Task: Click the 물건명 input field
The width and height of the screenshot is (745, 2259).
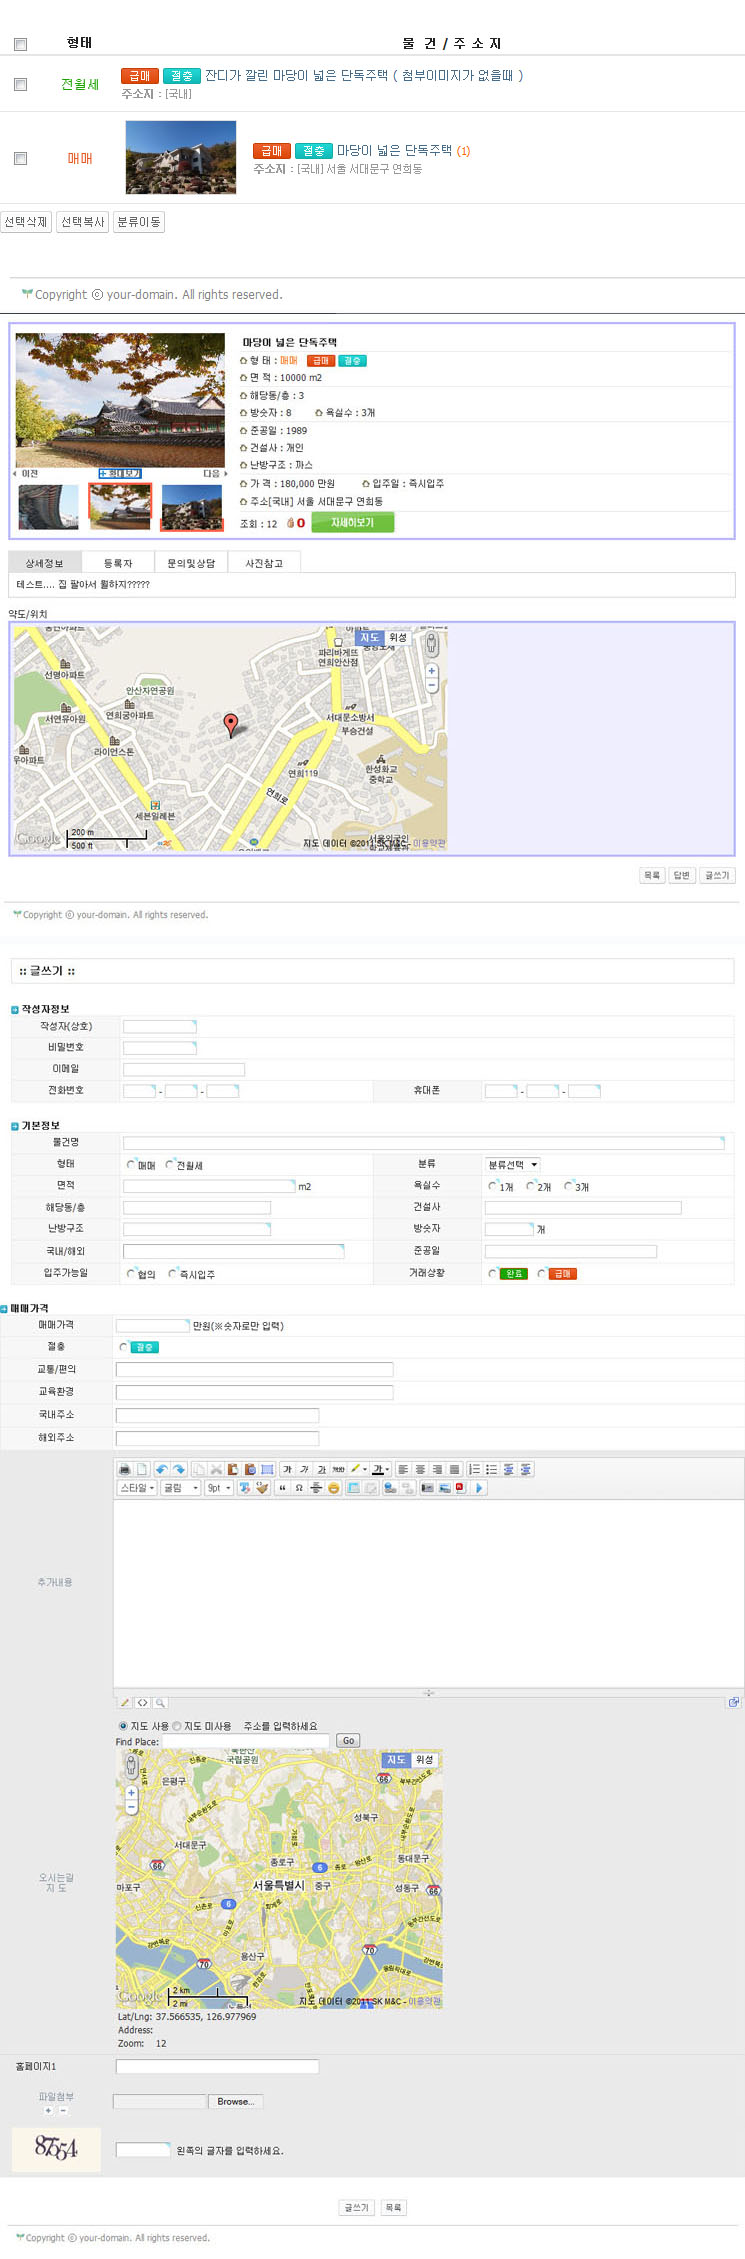Action: tap(422, 1142)
